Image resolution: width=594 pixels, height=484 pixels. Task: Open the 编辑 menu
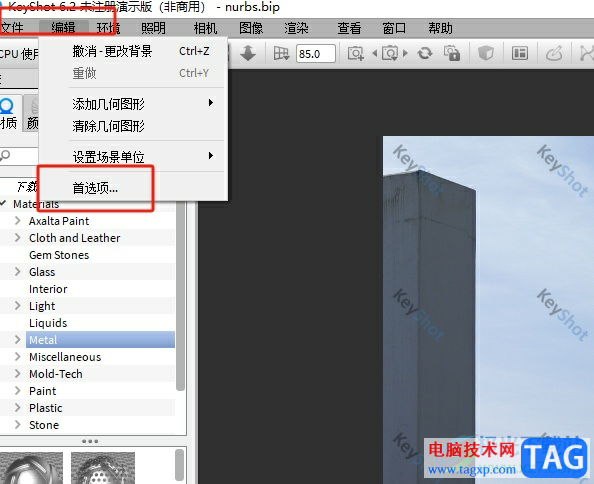coord(63,28)
